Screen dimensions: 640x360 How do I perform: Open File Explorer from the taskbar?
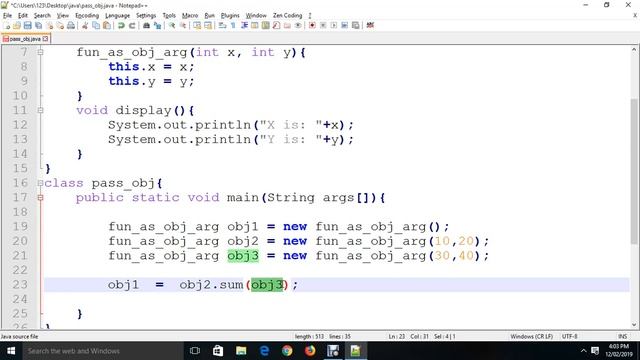click(x=241, y=351)
